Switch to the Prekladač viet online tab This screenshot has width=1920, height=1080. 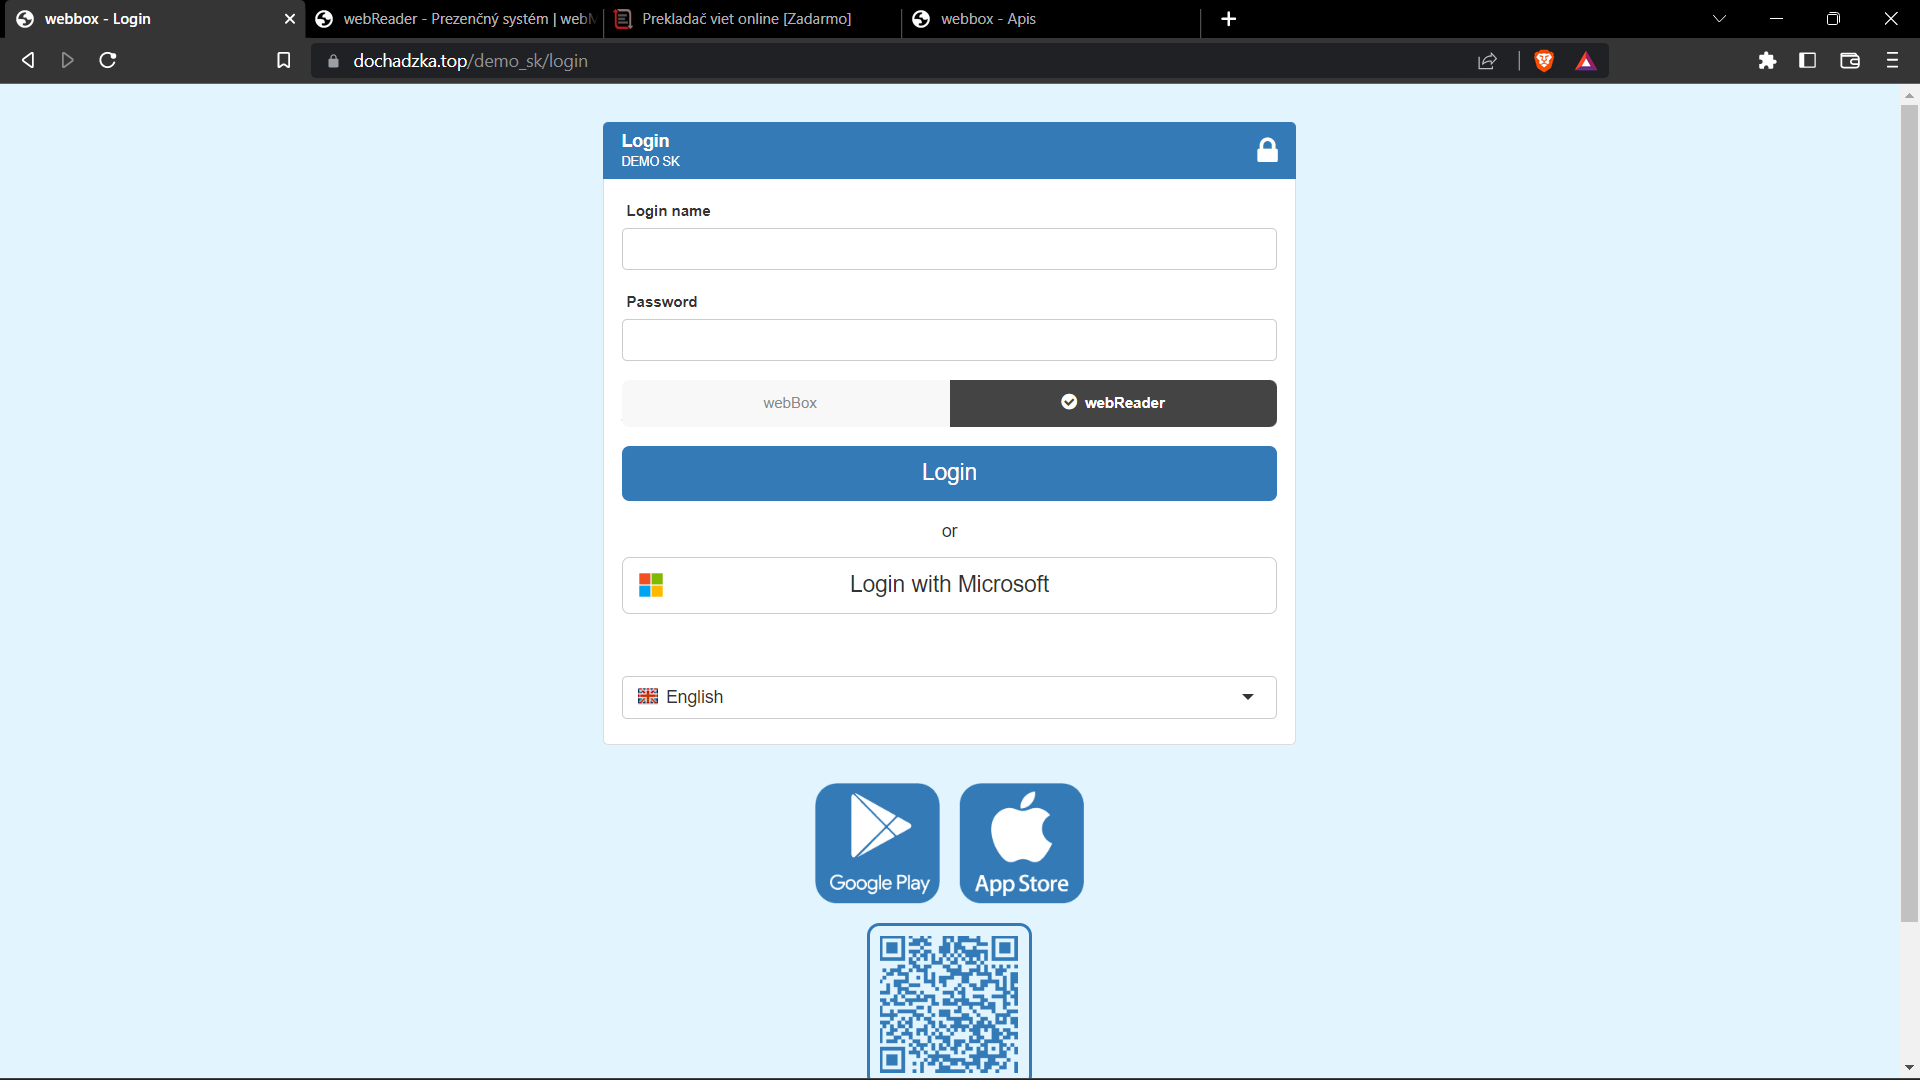(747, 18)
